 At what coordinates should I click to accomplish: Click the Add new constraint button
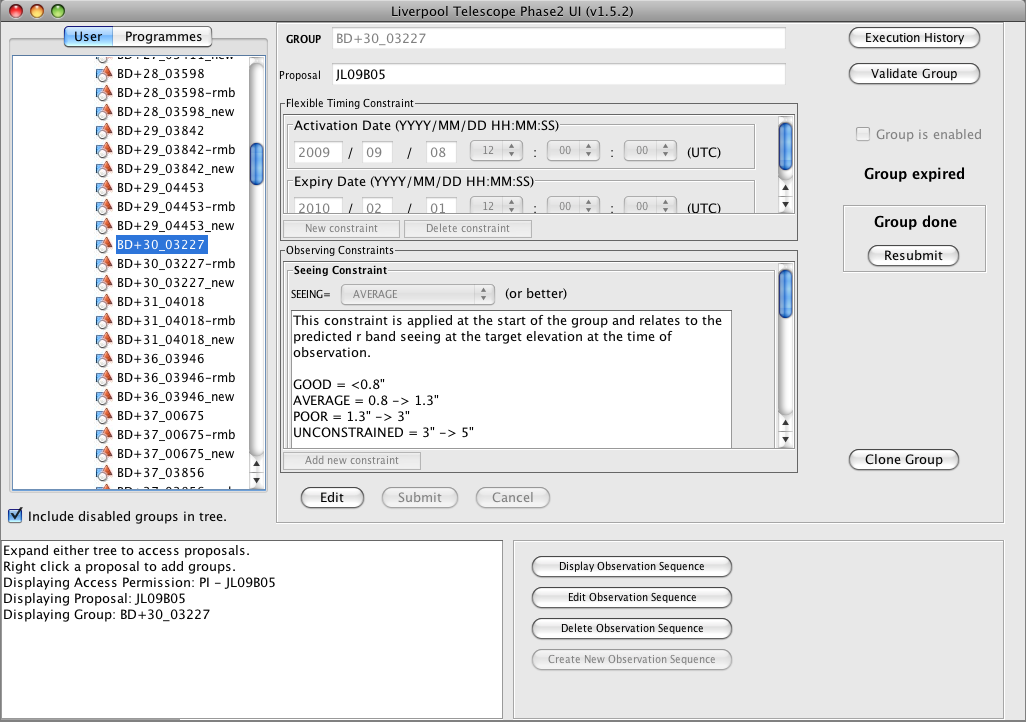351,460
